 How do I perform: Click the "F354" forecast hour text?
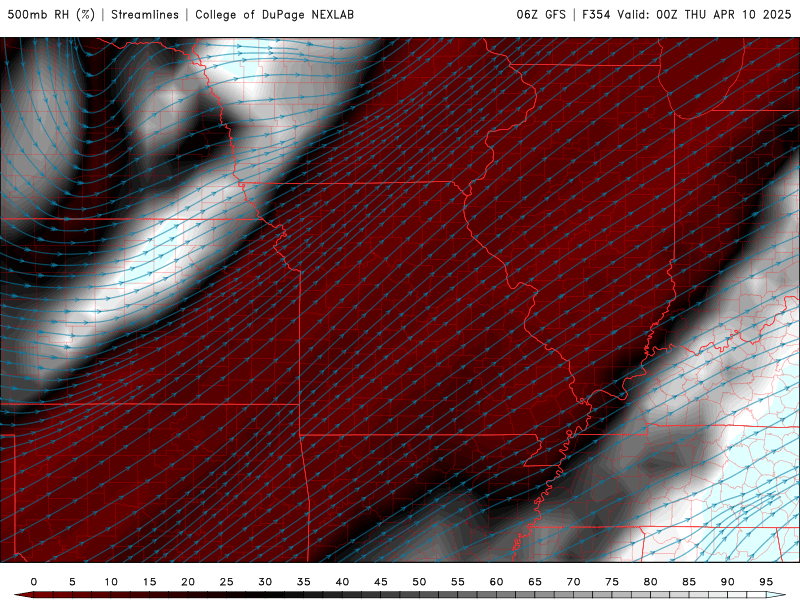(596, 15)
